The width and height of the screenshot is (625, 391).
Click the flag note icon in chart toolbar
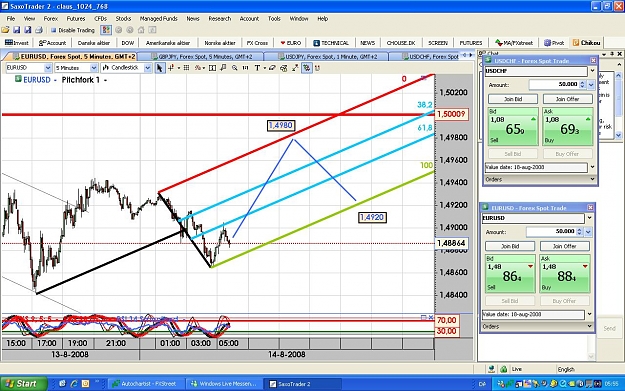click(x=223, y=68)
